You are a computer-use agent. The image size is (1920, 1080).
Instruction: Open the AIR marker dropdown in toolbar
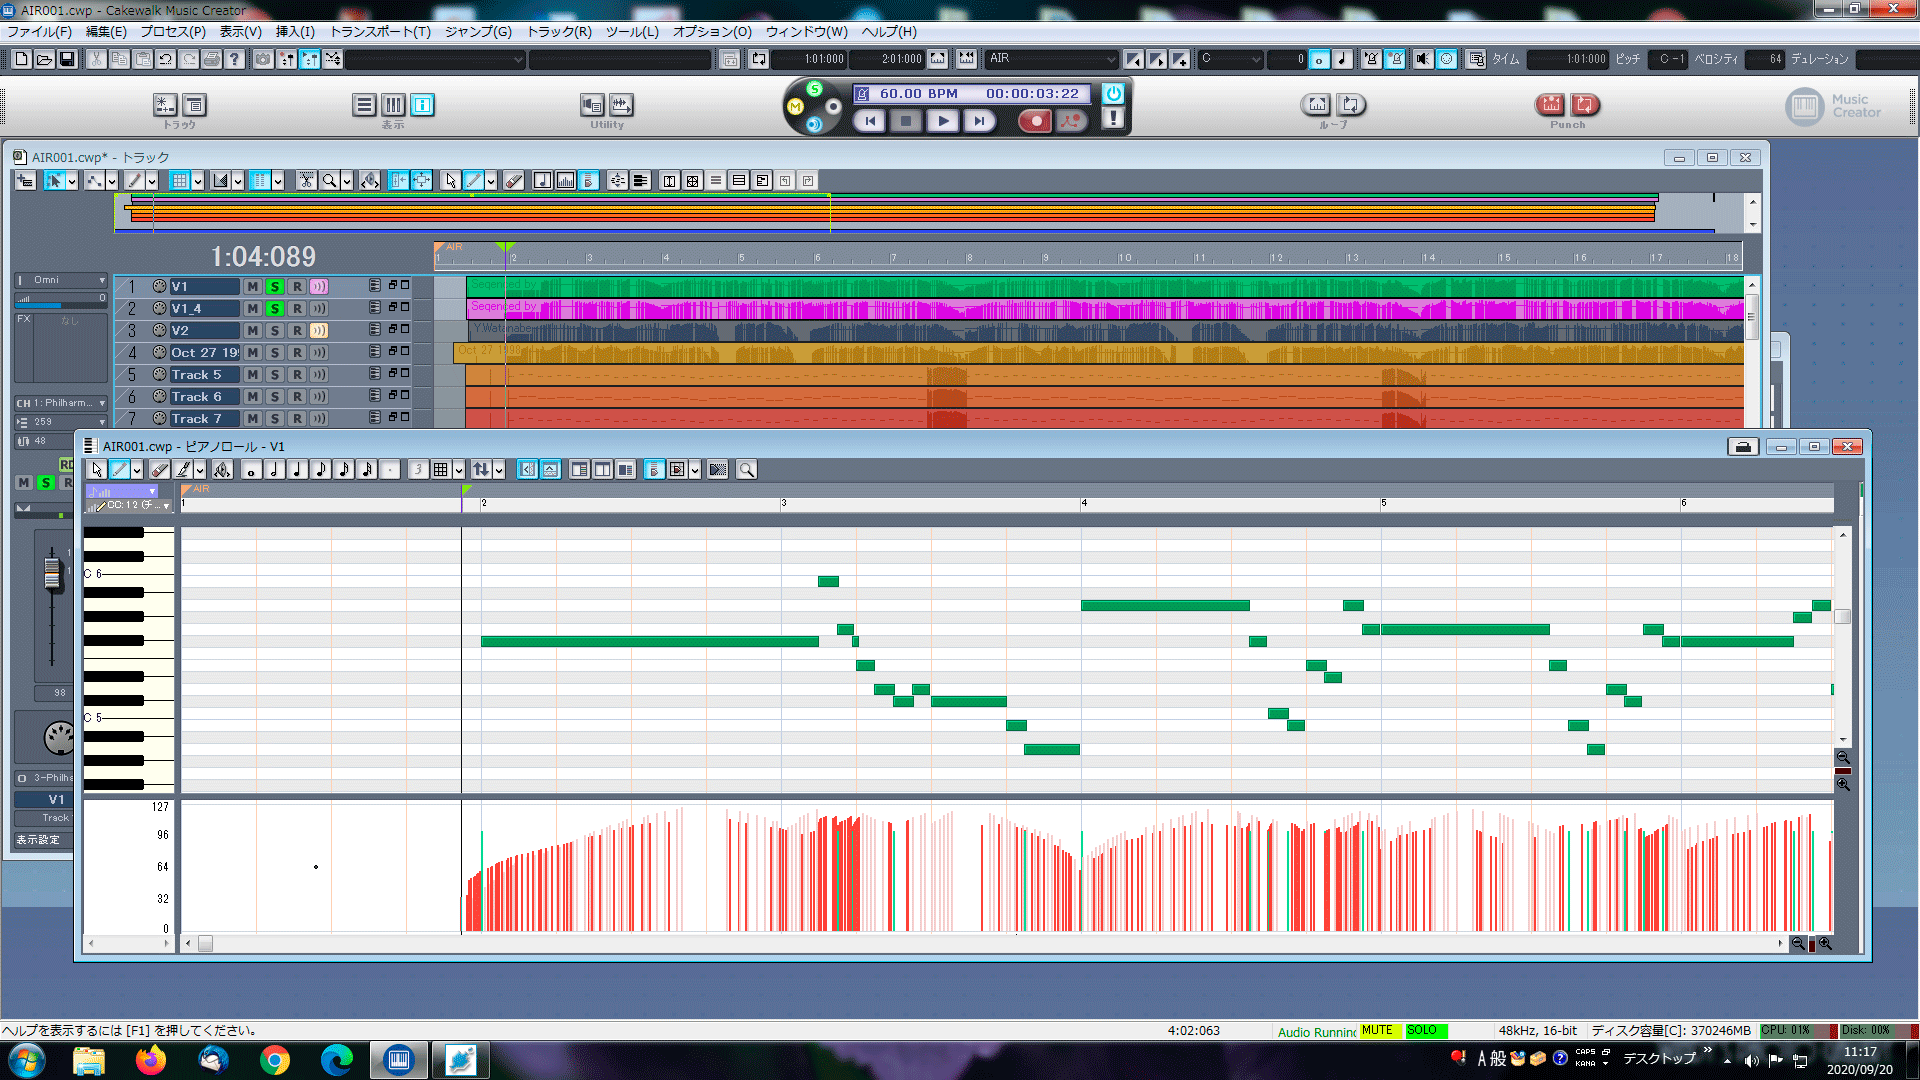click(x=1110, y=60)
